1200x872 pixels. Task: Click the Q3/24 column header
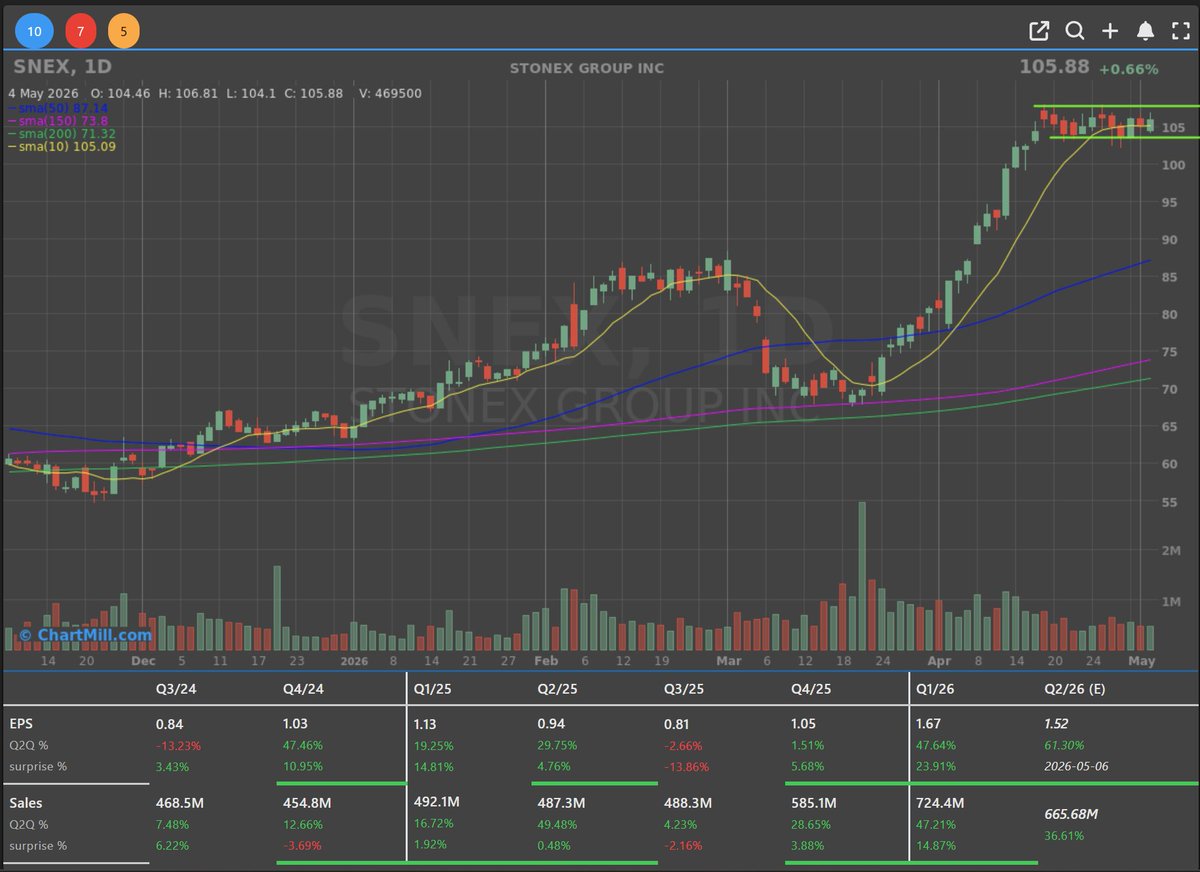coord(175,689)
